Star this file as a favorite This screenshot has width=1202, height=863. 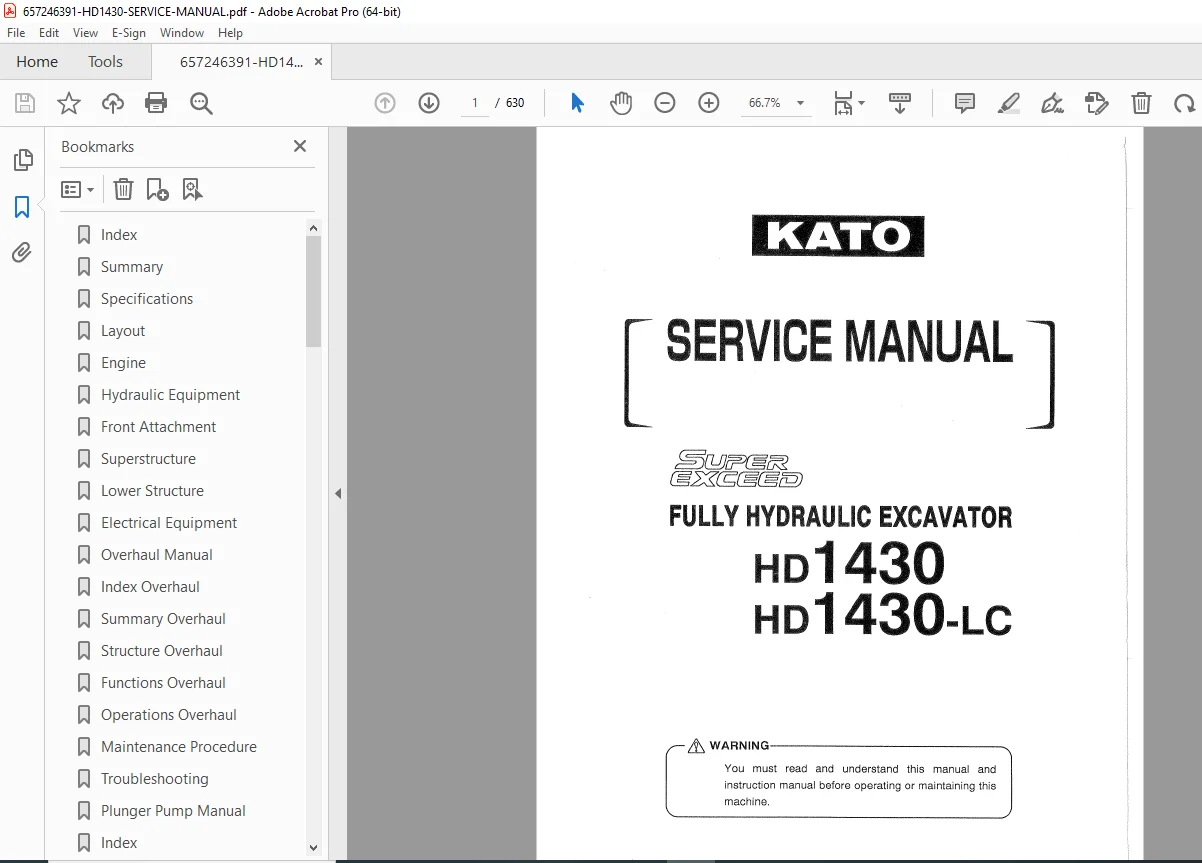[x=69, y=103]
